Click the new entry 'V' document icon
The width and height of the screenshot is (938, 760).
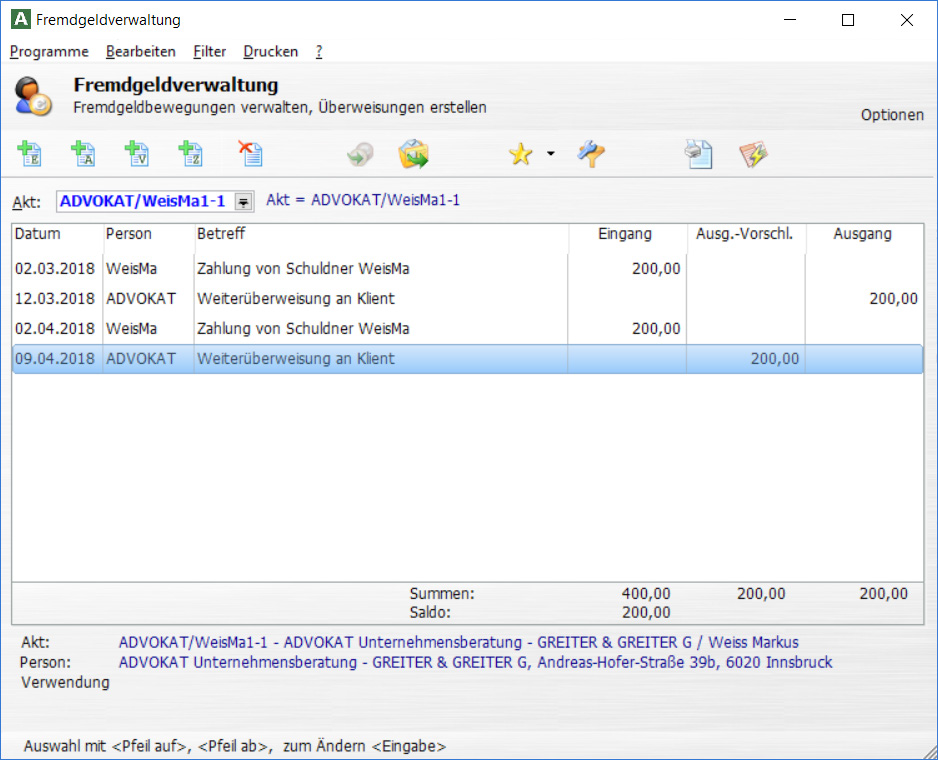137,154
